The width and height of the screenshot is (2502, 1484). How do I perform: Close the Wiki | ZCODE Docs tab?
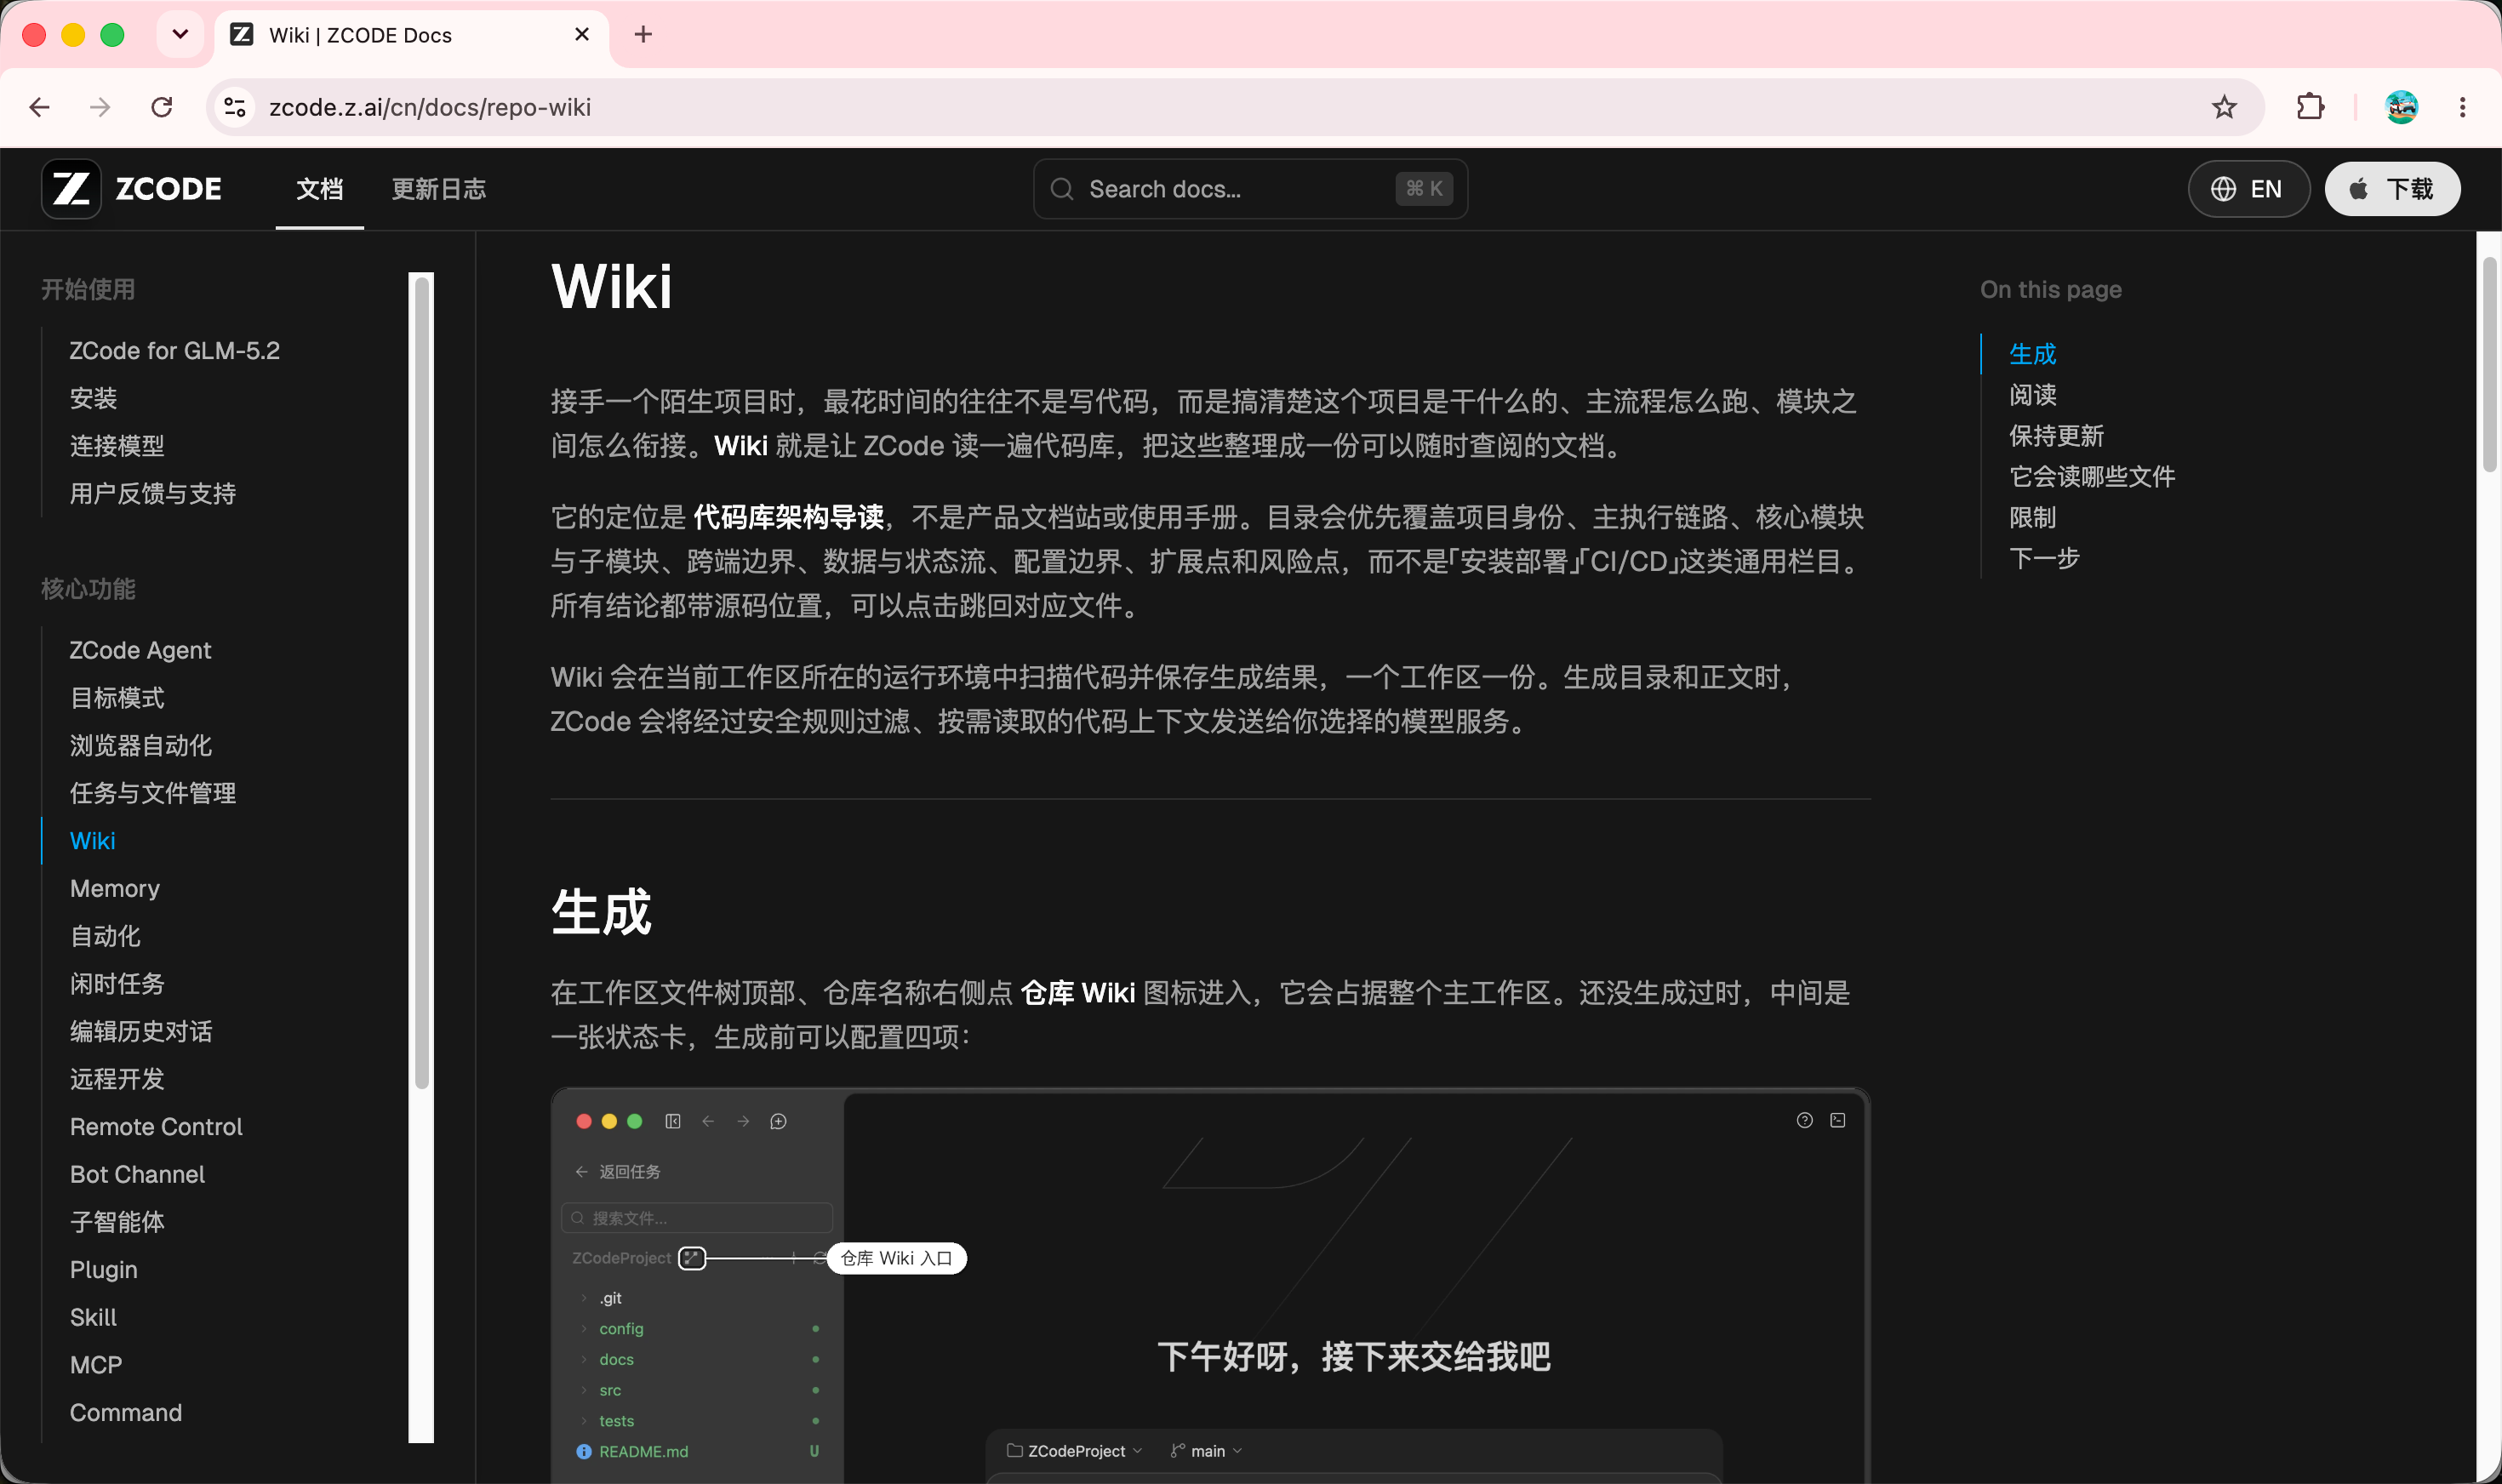tap(582, 35)
